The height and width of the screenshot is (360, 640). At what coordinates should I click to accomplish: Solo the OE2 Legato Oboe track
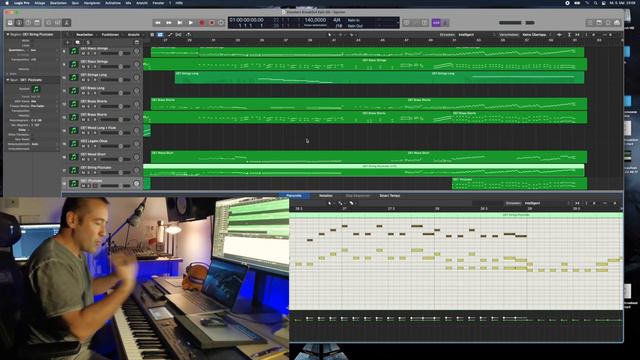89,146
